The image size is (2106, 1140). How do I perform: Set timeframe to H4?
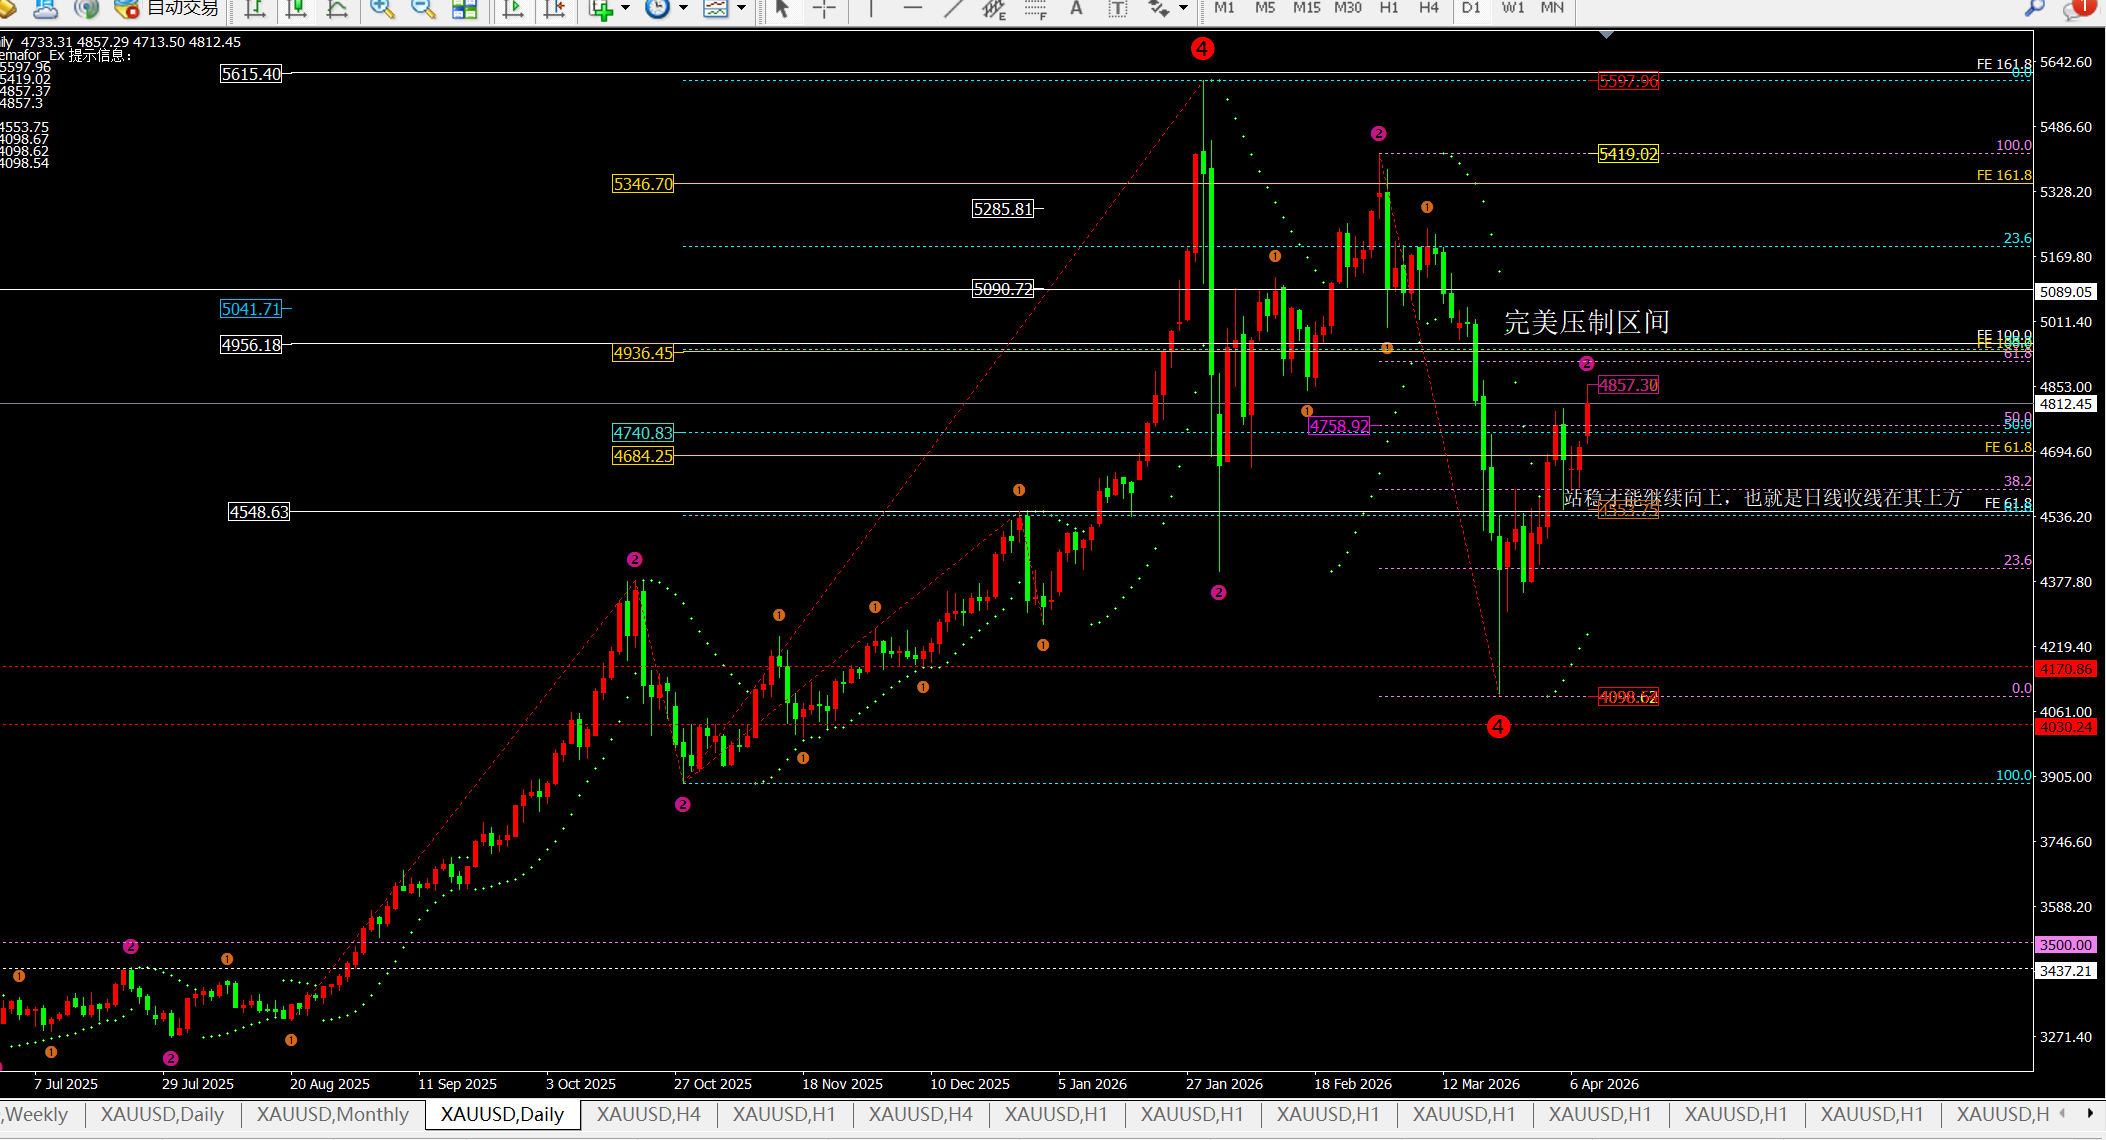1429,8
